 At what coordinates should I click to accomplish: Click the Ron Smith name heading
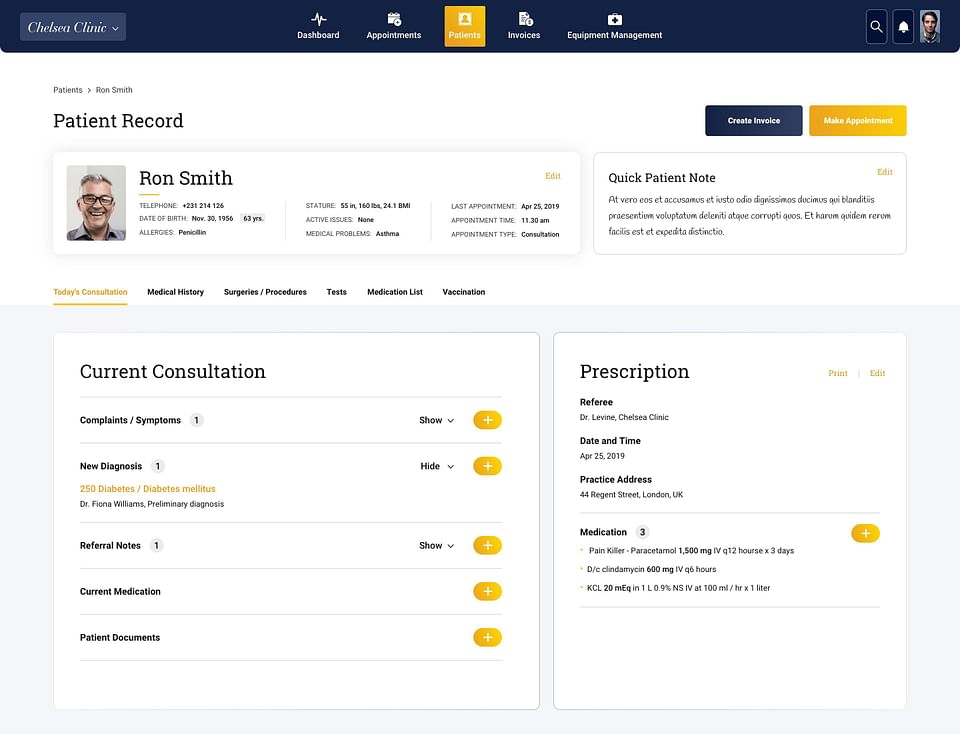pos(186,178)
